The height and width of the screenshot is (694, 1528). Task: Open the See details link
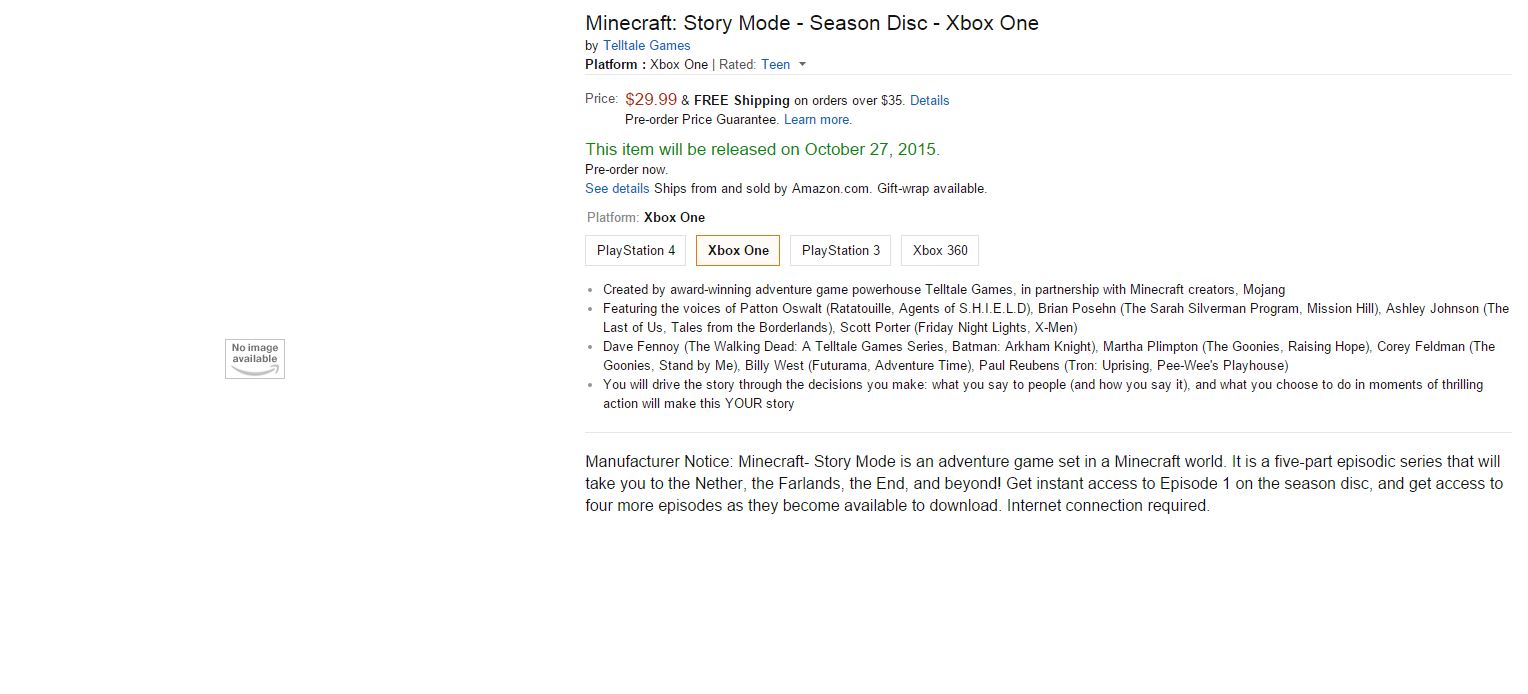coord(617,188)
